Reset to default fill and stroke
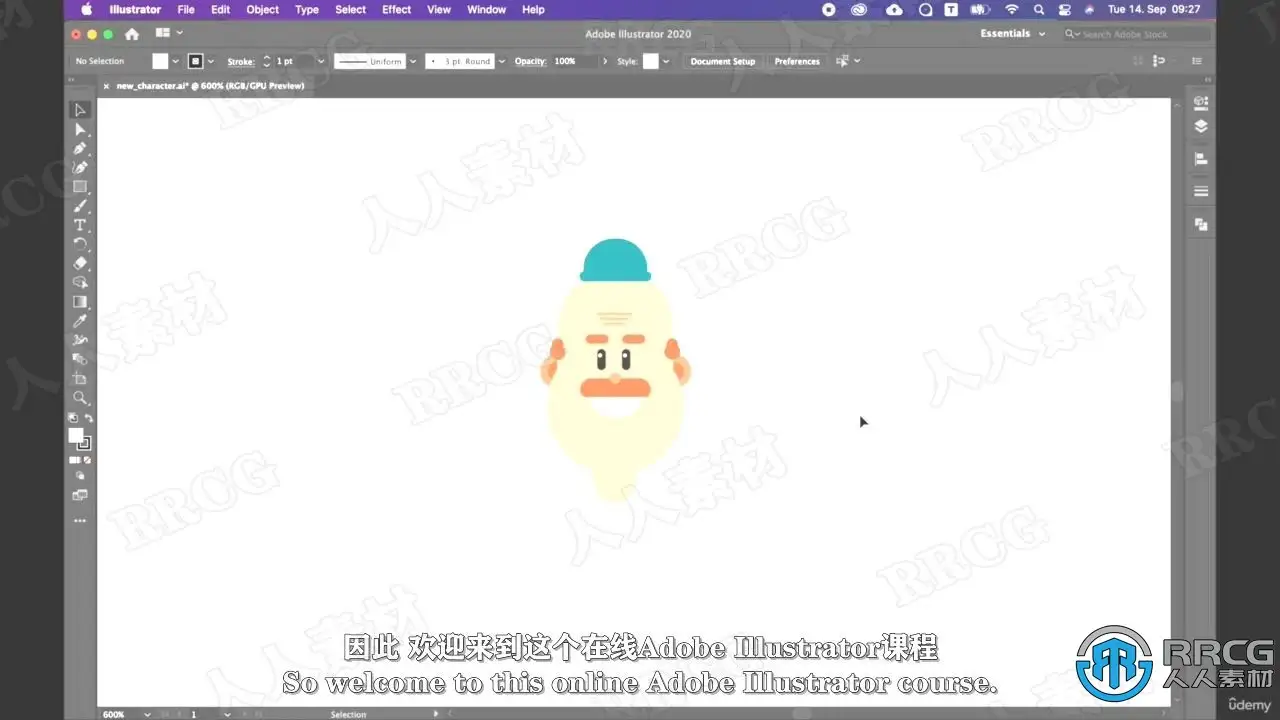This screenshot has width=1280, height=720. click(x=72, y=418)
